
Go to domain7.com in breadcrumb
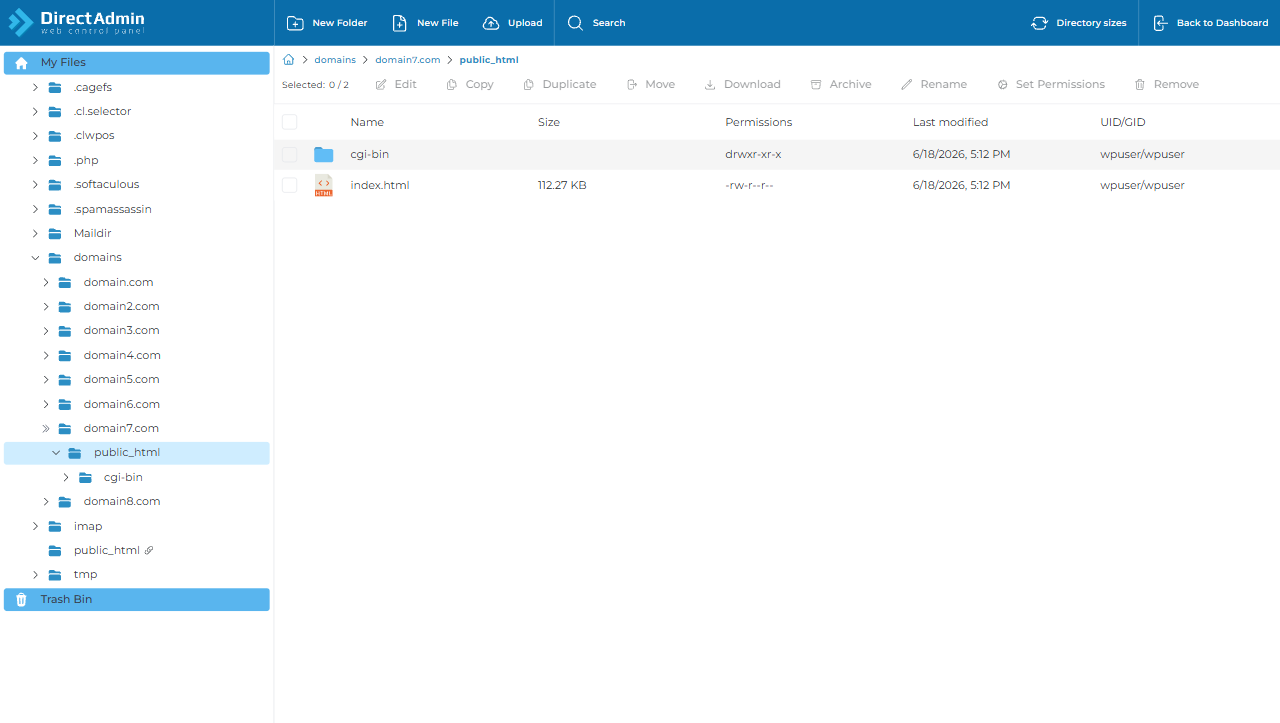(x=408, y=60)
